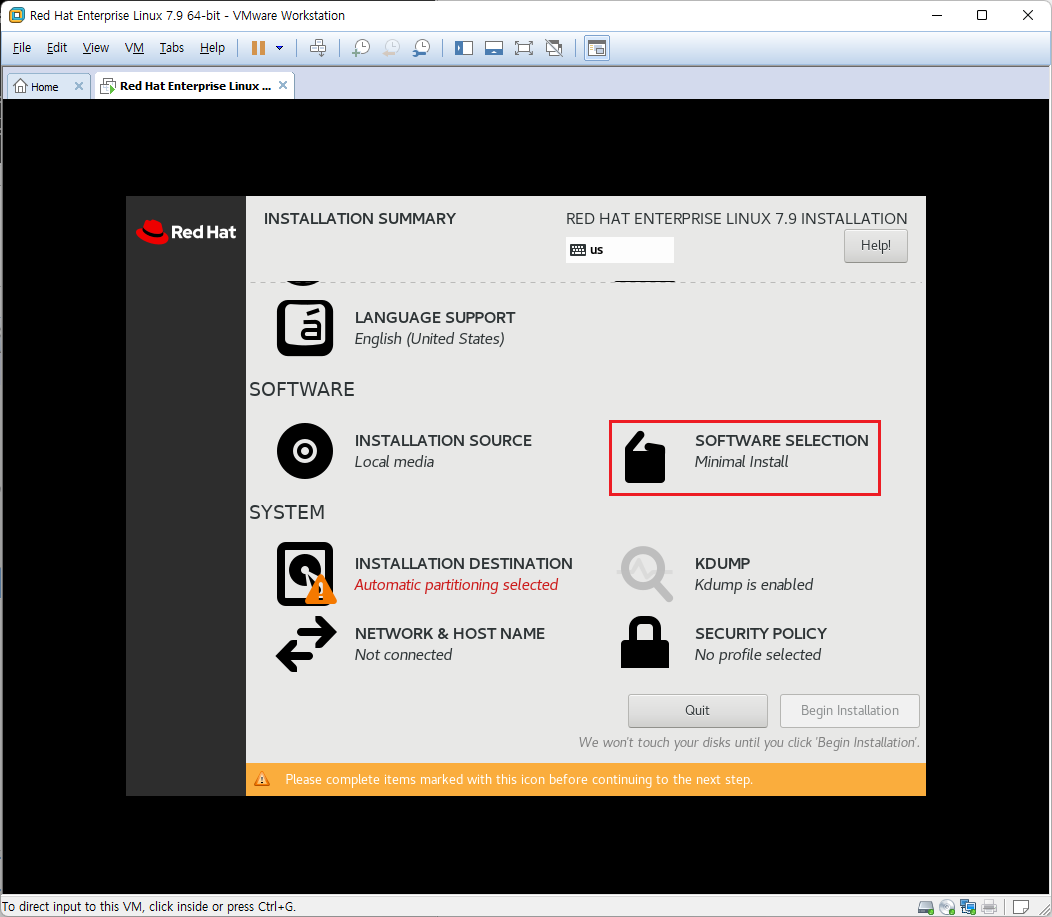Click the 'Local media' text
The height and width of the screenshot is (917, 1052).
point(394,462)
